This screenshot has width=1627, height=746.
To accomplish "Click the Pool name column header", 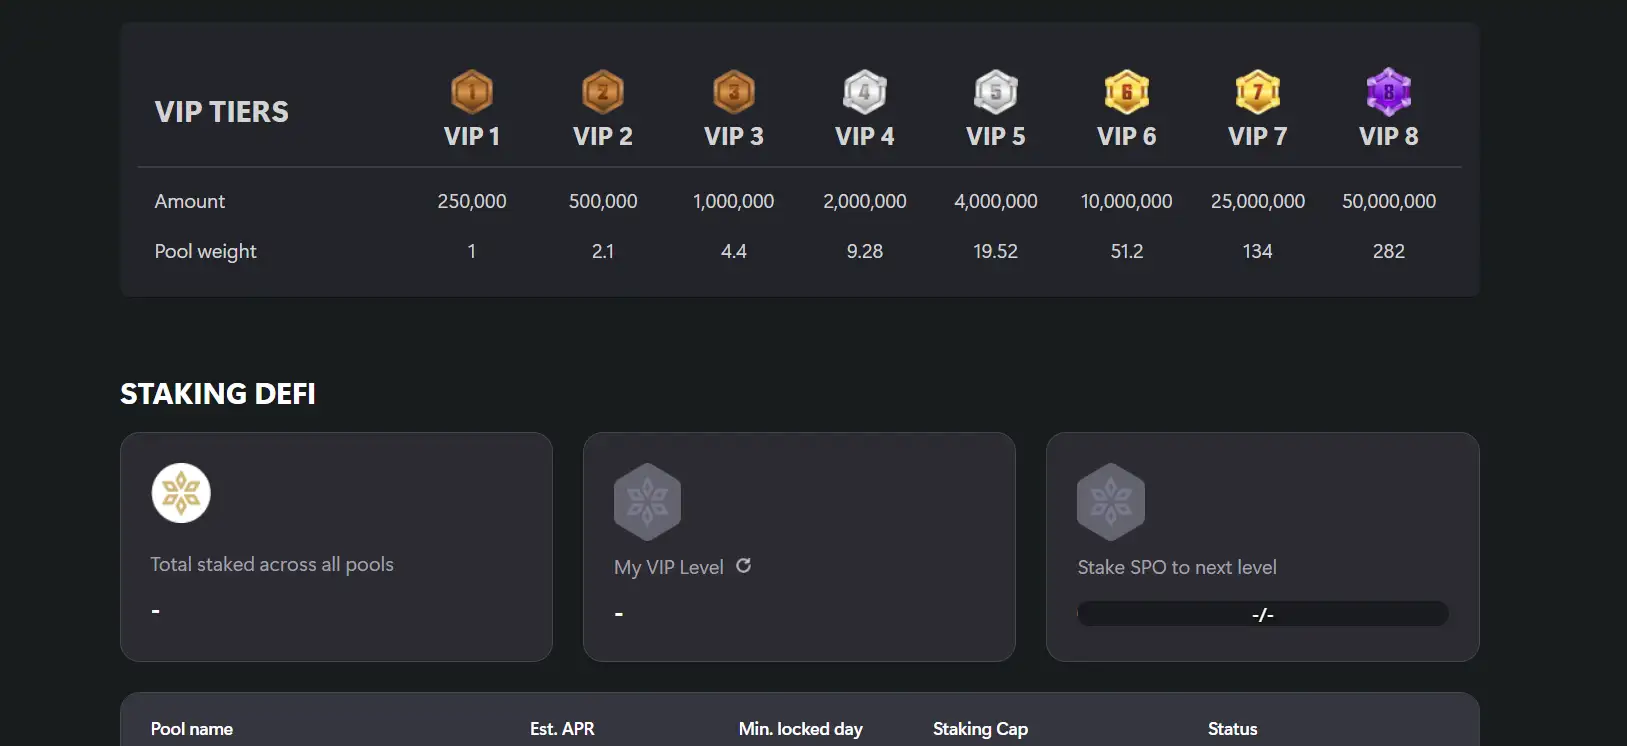I will [x=192, y=729].
